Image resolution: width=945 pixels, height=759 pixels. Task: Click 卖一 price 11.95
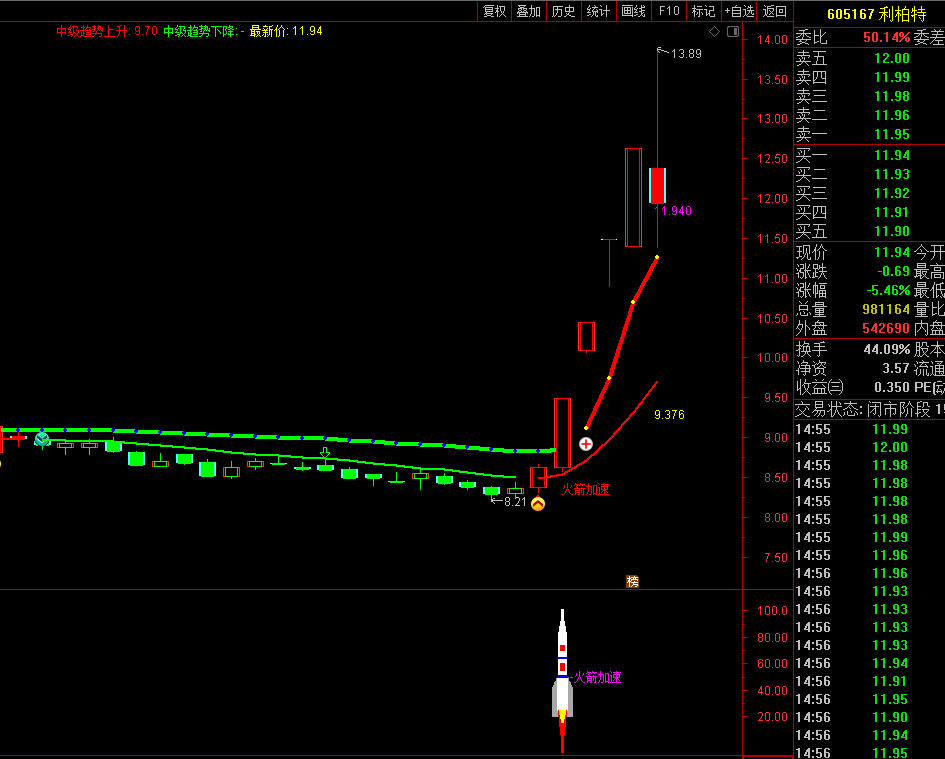coord(891,134)
